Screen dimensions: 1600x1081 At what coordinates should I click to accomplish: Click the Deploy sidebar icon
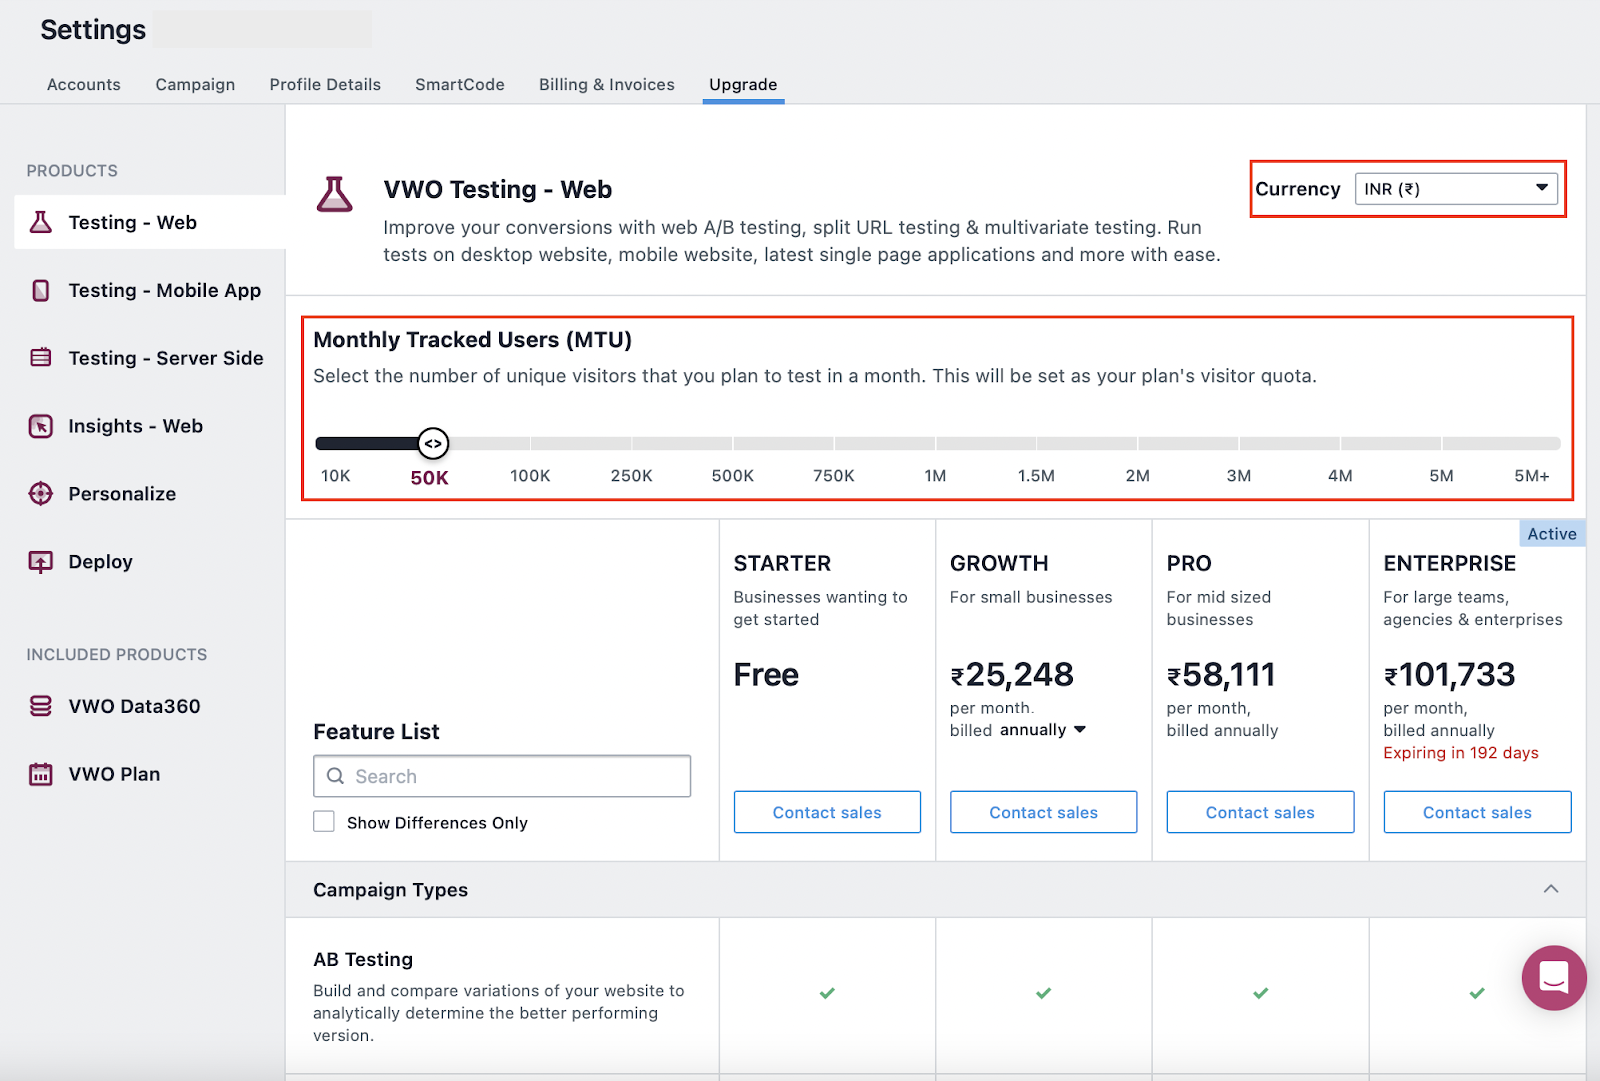tap(41, 562)
